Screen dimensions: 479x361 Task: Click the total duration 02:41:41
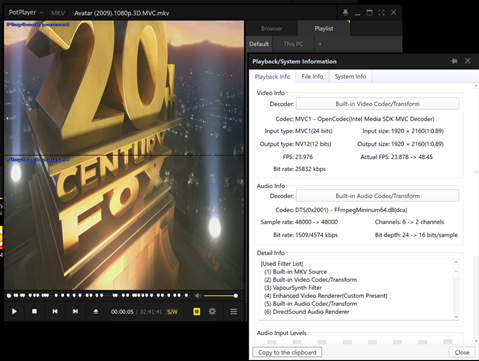[151, 312]
